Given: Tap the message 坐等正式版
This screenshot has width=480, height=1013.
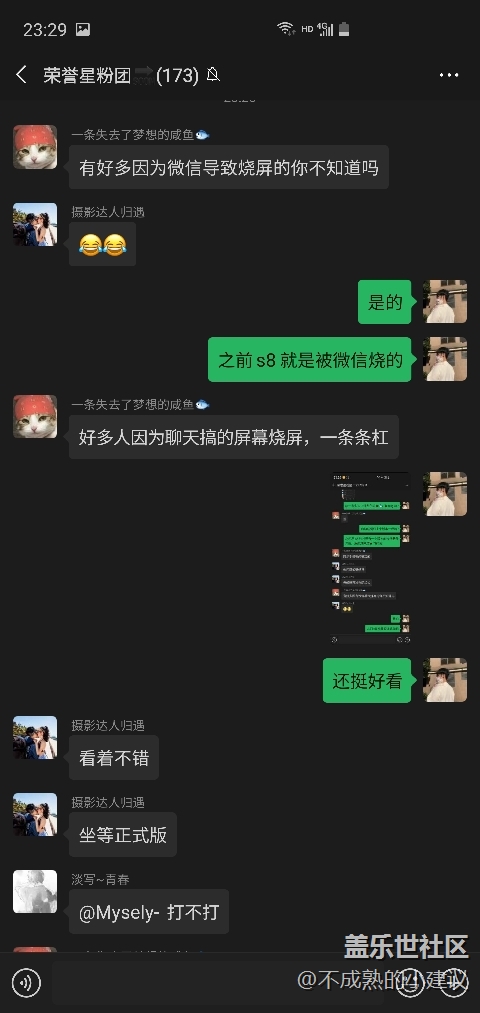Looking at the screenshot, I should (123, 835).
